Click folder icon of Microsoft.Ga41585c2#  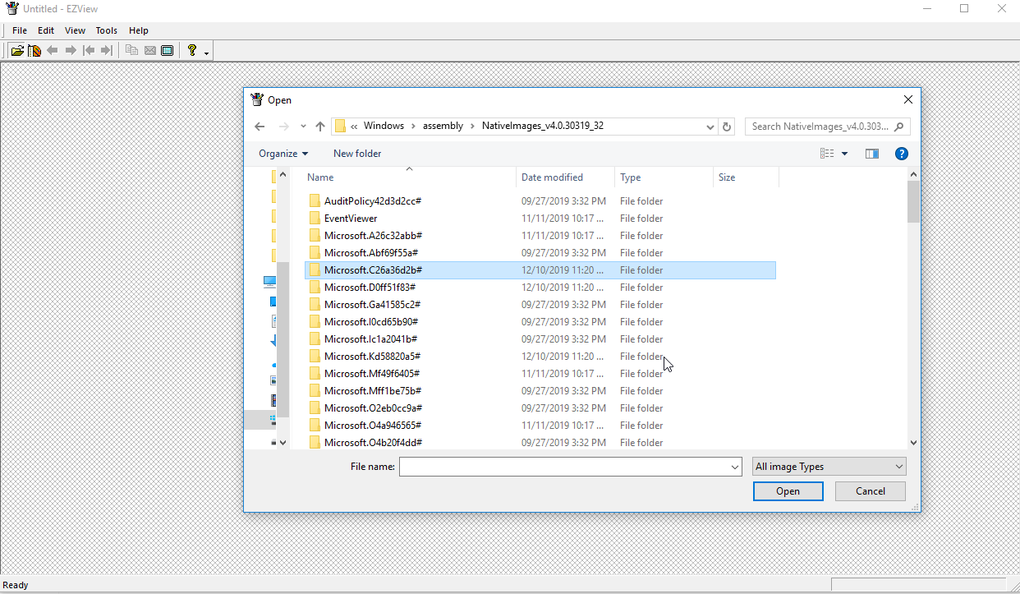pos(315,304)
